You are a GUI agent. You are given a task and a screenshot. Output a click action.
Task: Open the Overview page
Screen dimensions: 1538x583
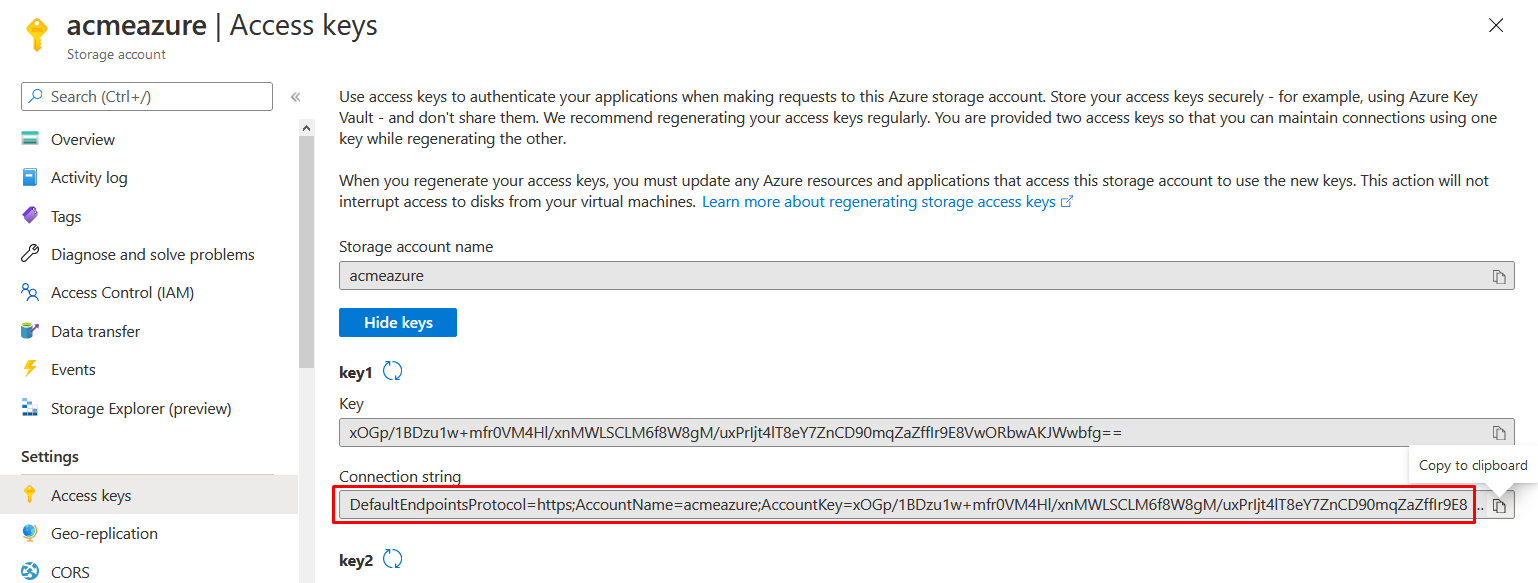point(83,139)
